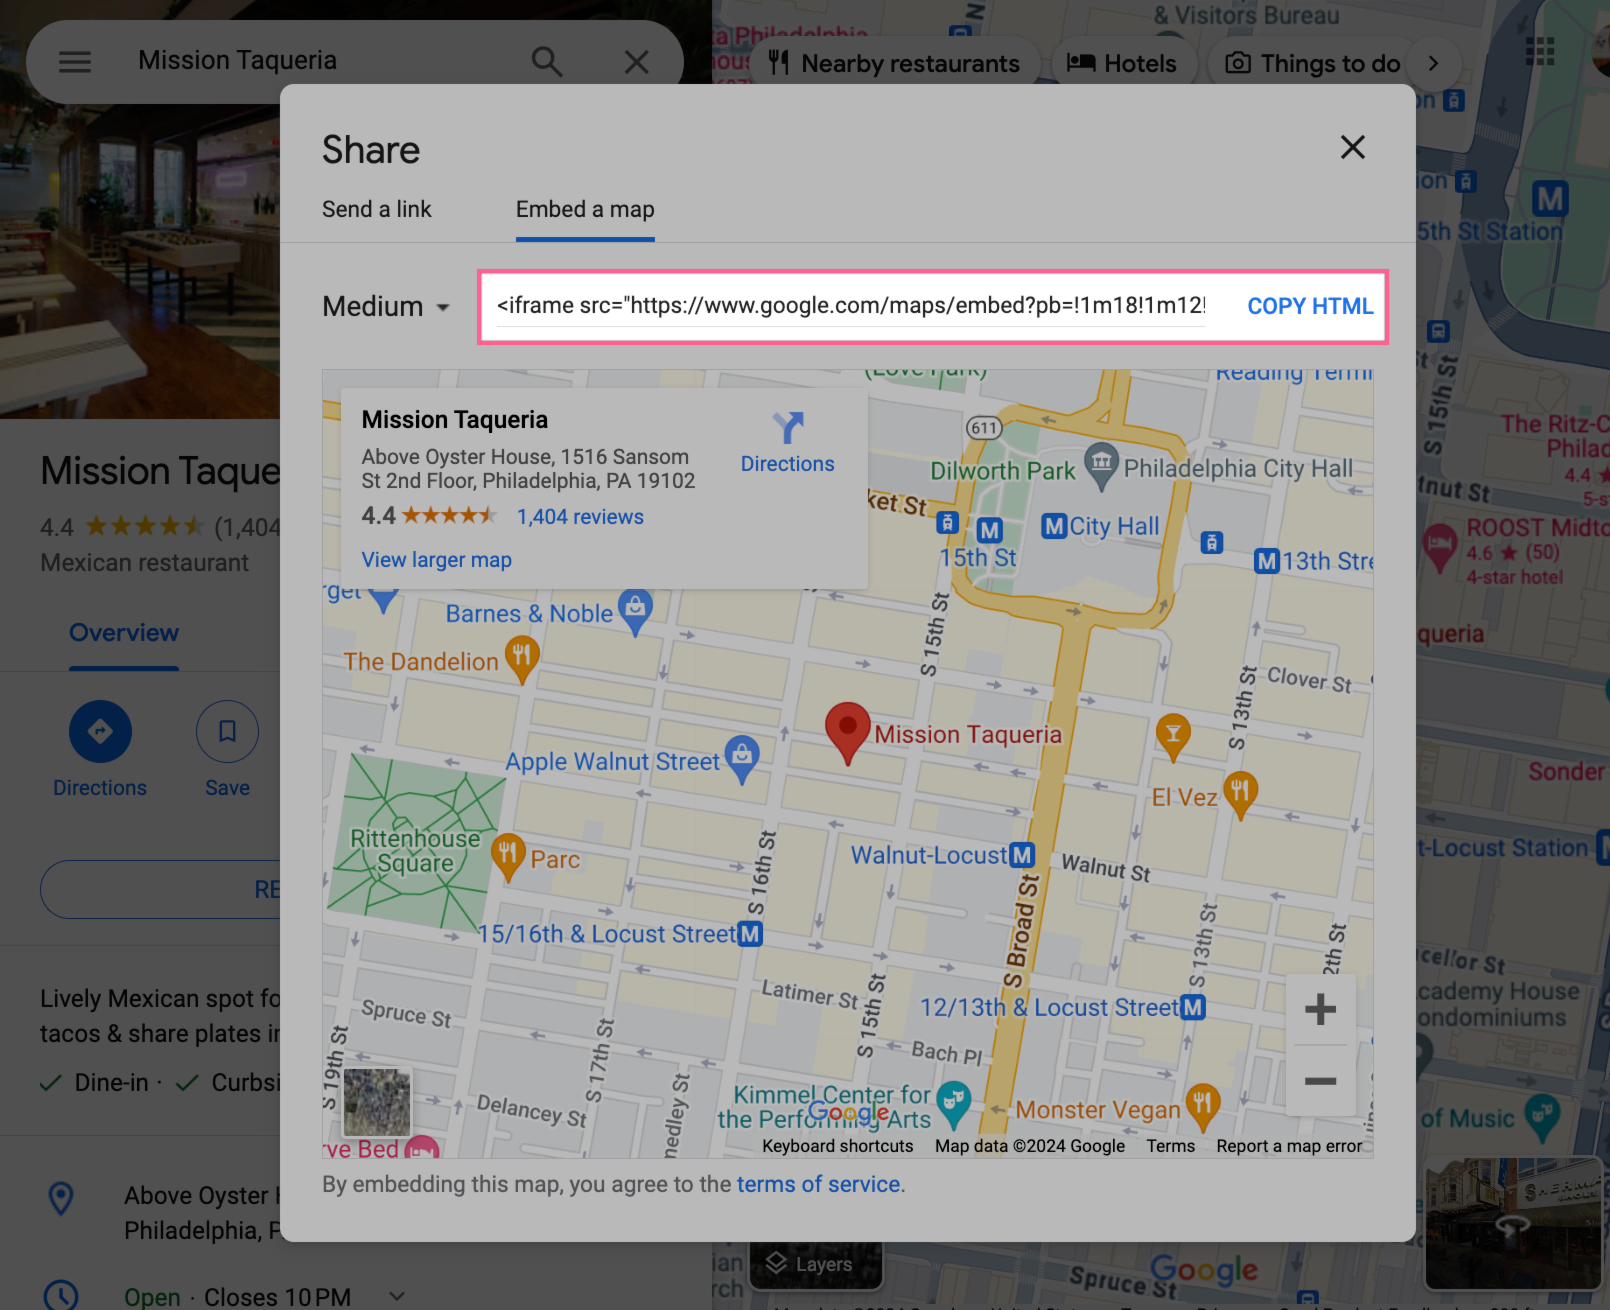This screenshot has width=1610, height=1310.
Task: Open the main navigation hamburger menu
Action: coord(74,61)
